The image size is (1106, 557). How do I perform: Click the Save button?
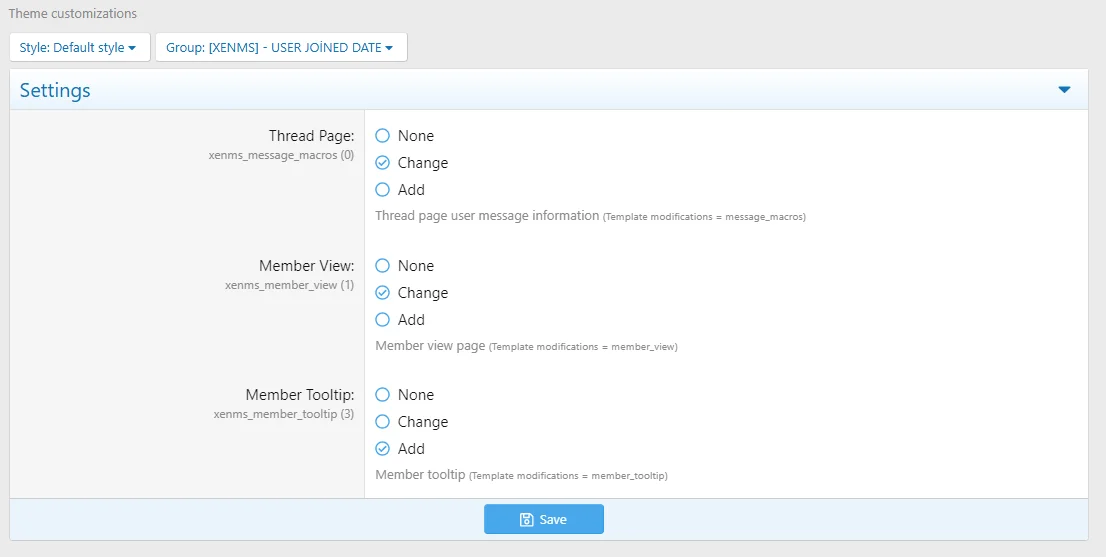pyautogui.click(x=544, y=519)
